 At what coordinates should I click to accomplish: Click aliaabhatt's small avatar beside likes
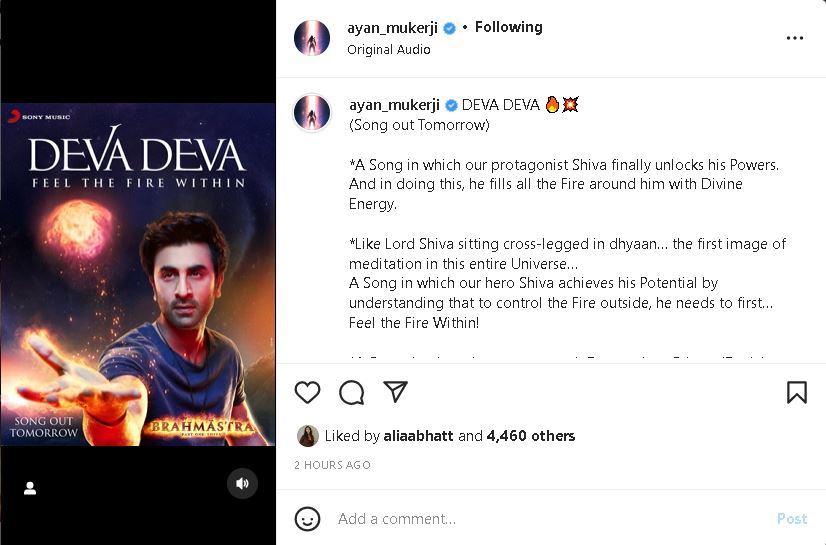pyautogui.click(x=308, y=436)
